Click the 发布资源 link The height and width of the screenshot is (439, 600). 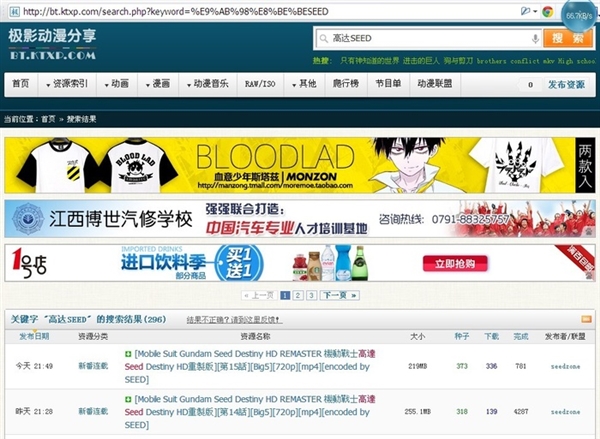566,85
